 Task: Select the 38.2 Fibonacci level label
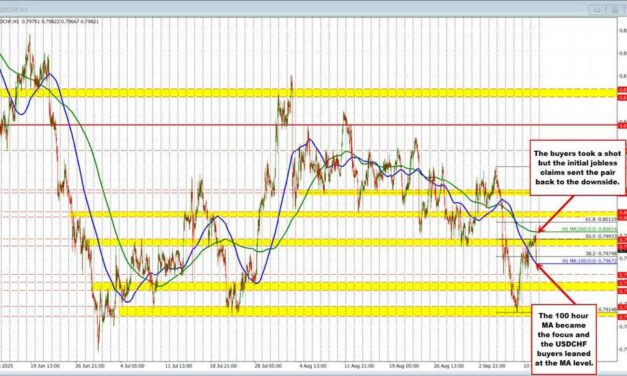(601, 253)
